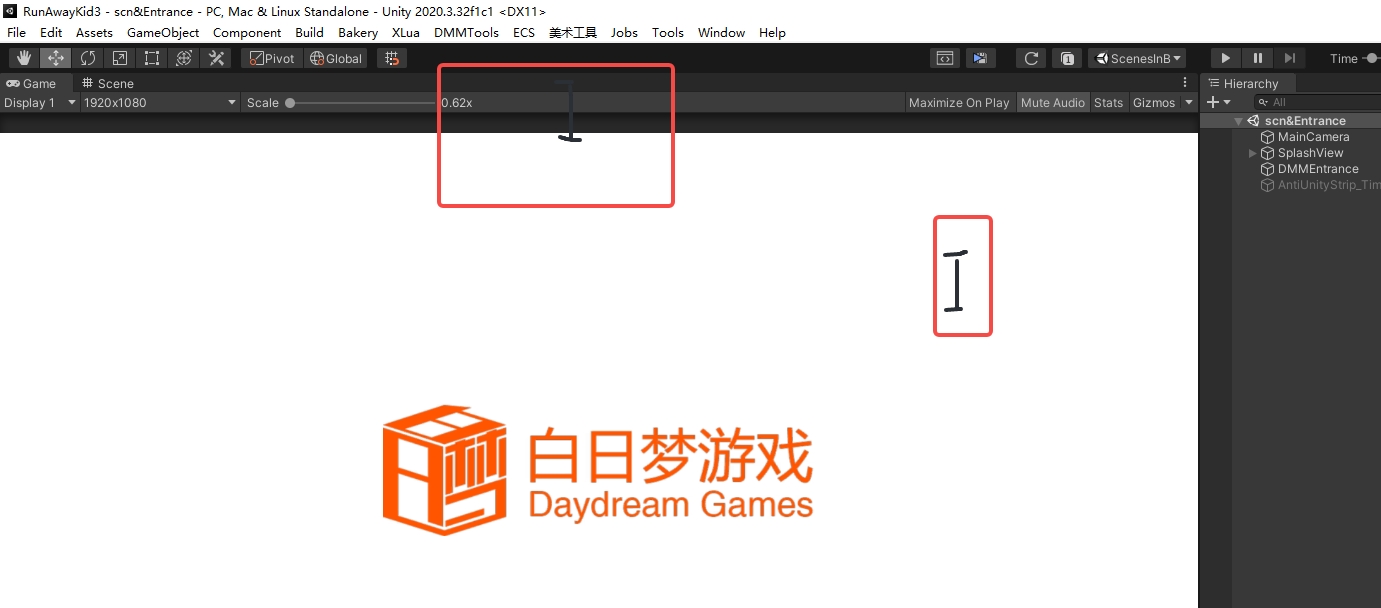Open the DMMTools menu
This screenshot has height=608, width=1381.
click(466, 32)
